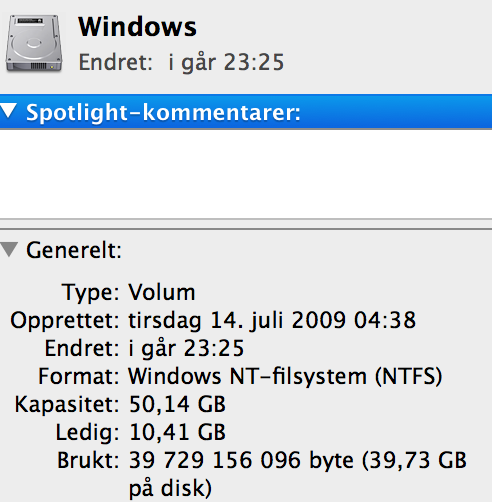492x502 pixels.
Task: Click the Windows hard drive icon
Action: tap(34, 43)
